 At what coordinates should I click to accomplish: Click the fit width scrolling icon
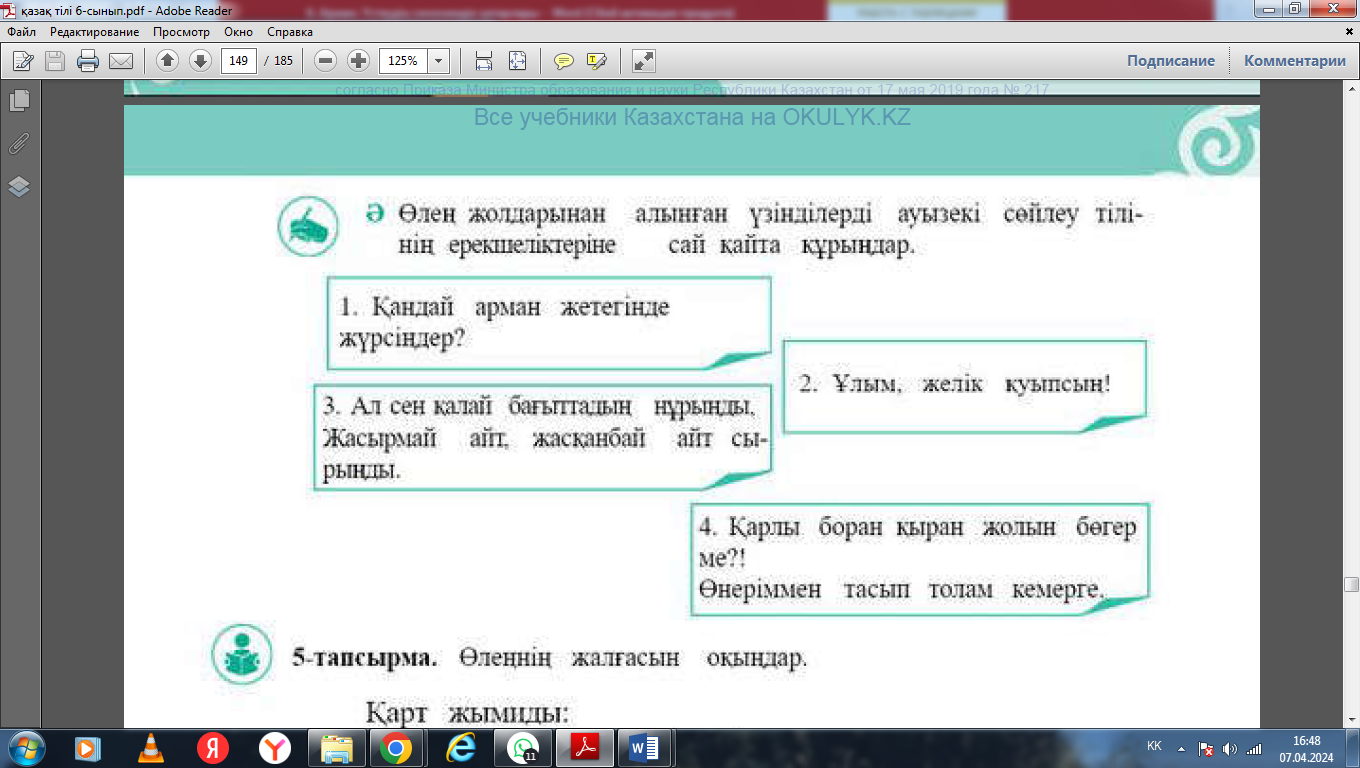click(x=484, y=61)
